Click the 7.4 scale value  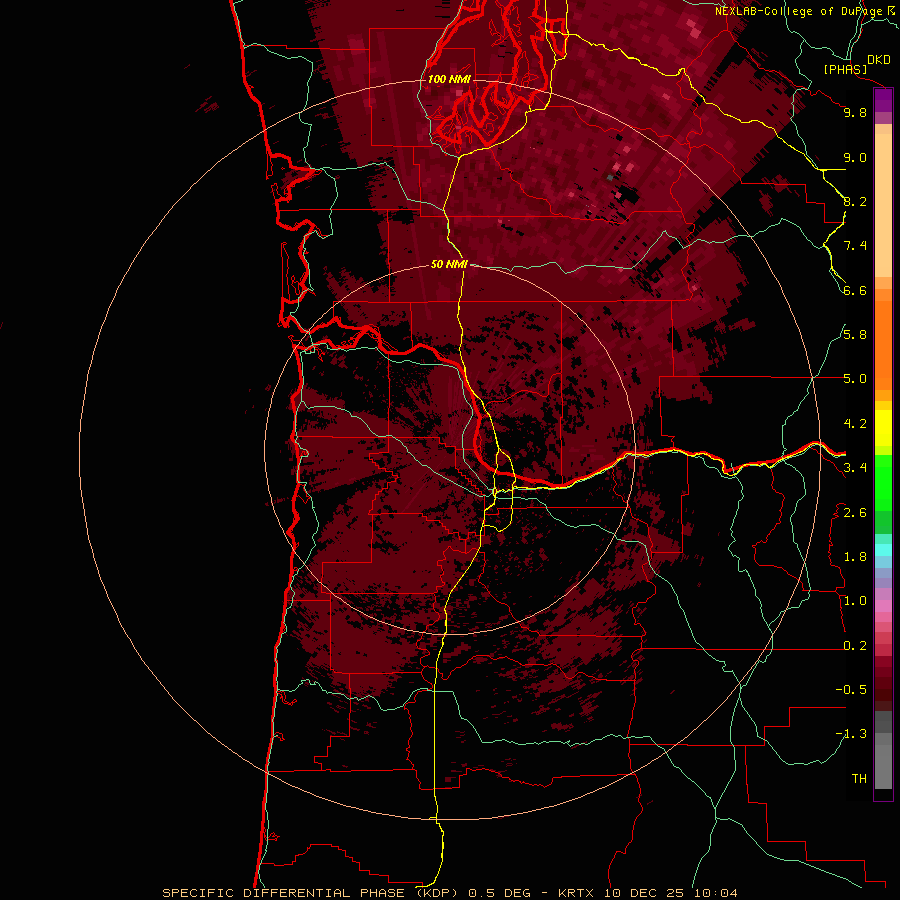(855, 246)
